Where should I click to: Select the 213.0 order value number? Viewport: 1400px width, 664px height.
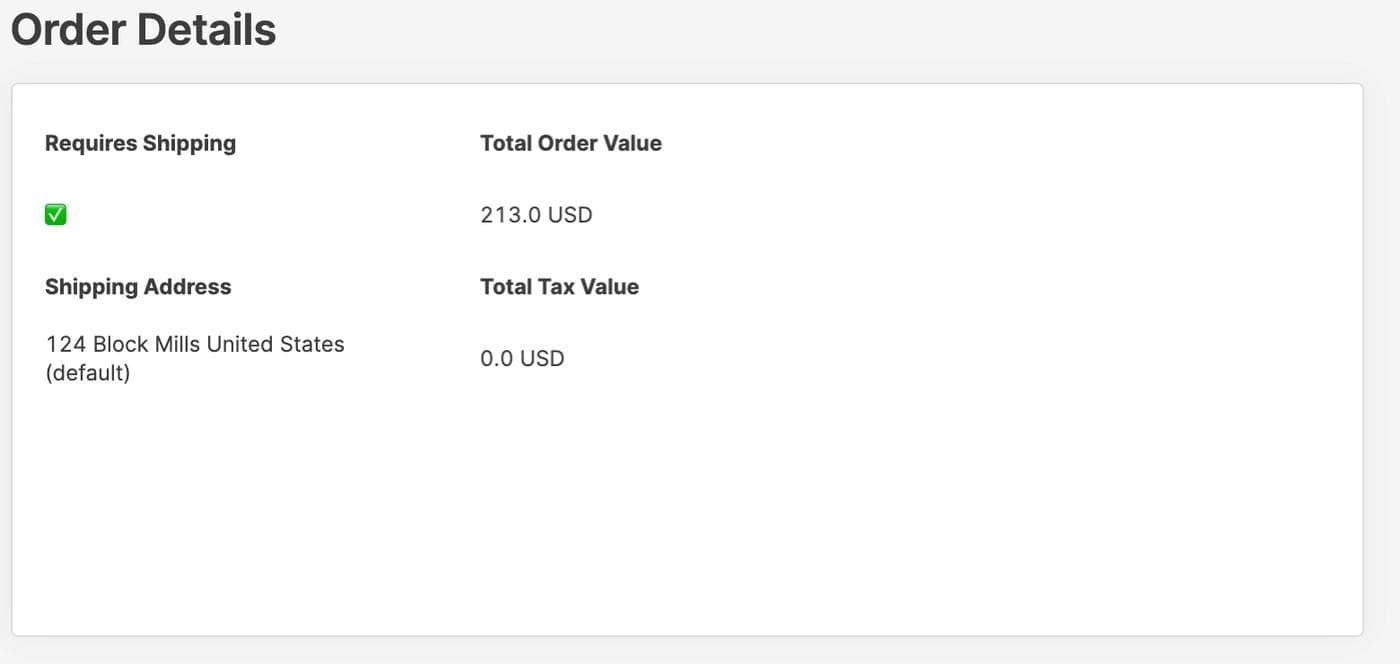pos(509,214)
